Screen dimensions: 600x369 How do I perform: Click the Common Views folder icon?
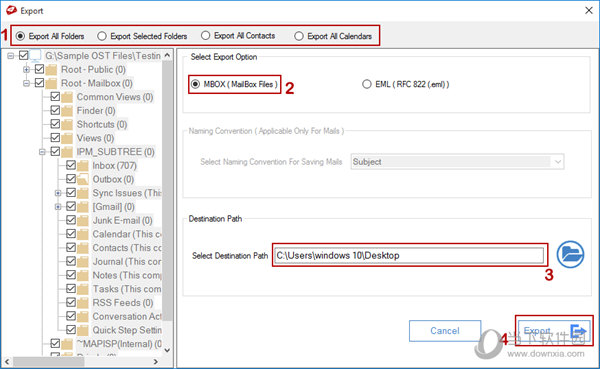[67, 97]
